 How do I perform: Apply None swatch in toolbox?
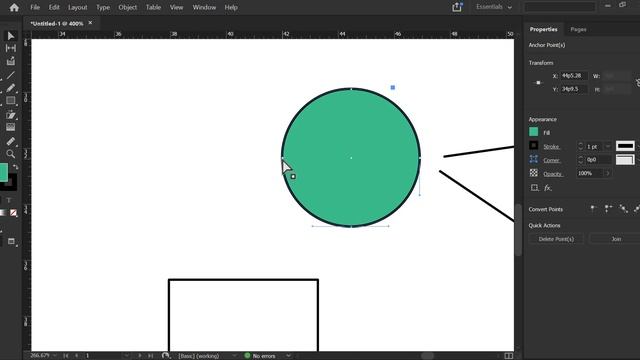point(13,213)
